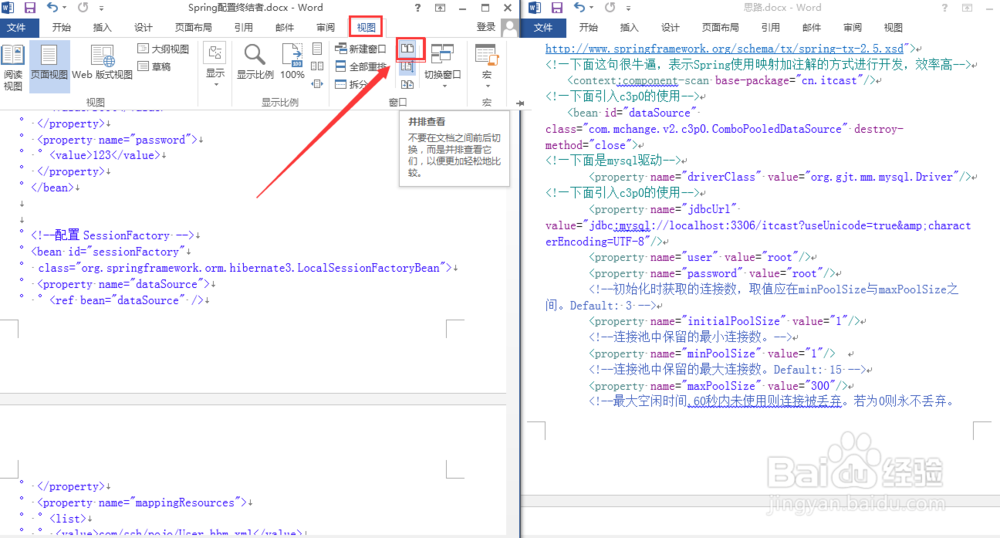Screen dimensions: 1000x538
Task: Undo the last action in the left Word window
Action: (x=51, y=8)
